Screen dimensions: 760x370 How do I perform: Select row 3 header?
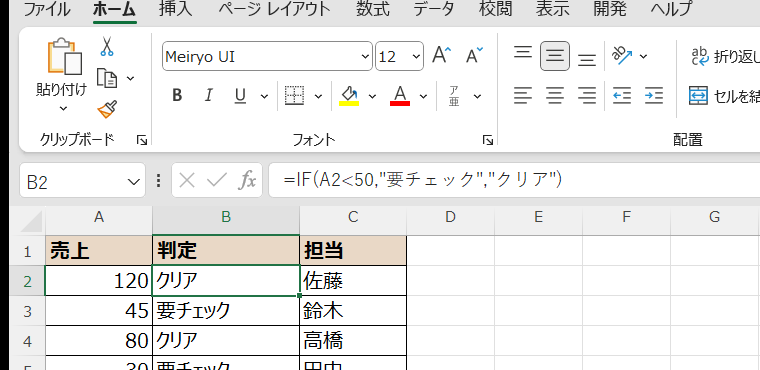28,311
